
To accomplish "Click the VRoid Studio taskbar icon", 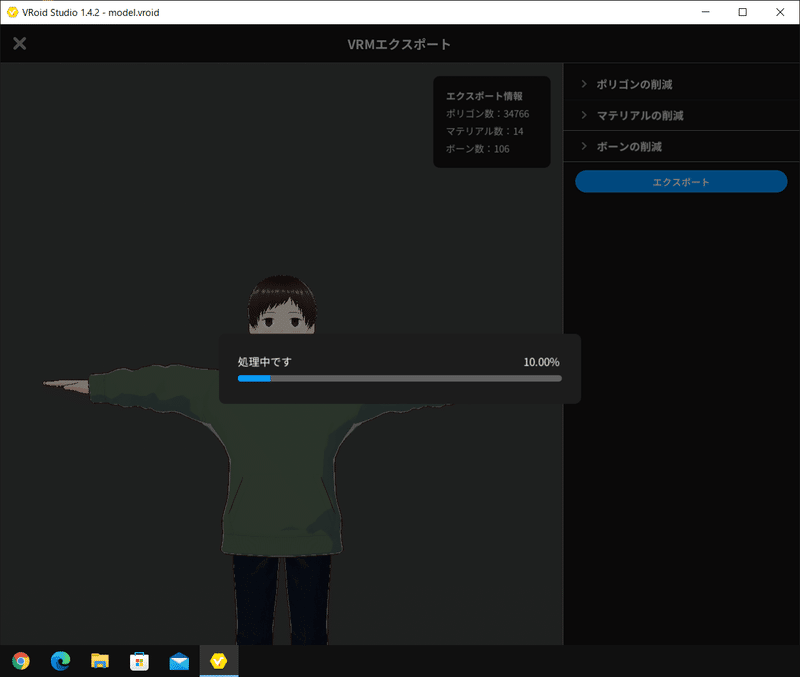I will click(218, 661).
